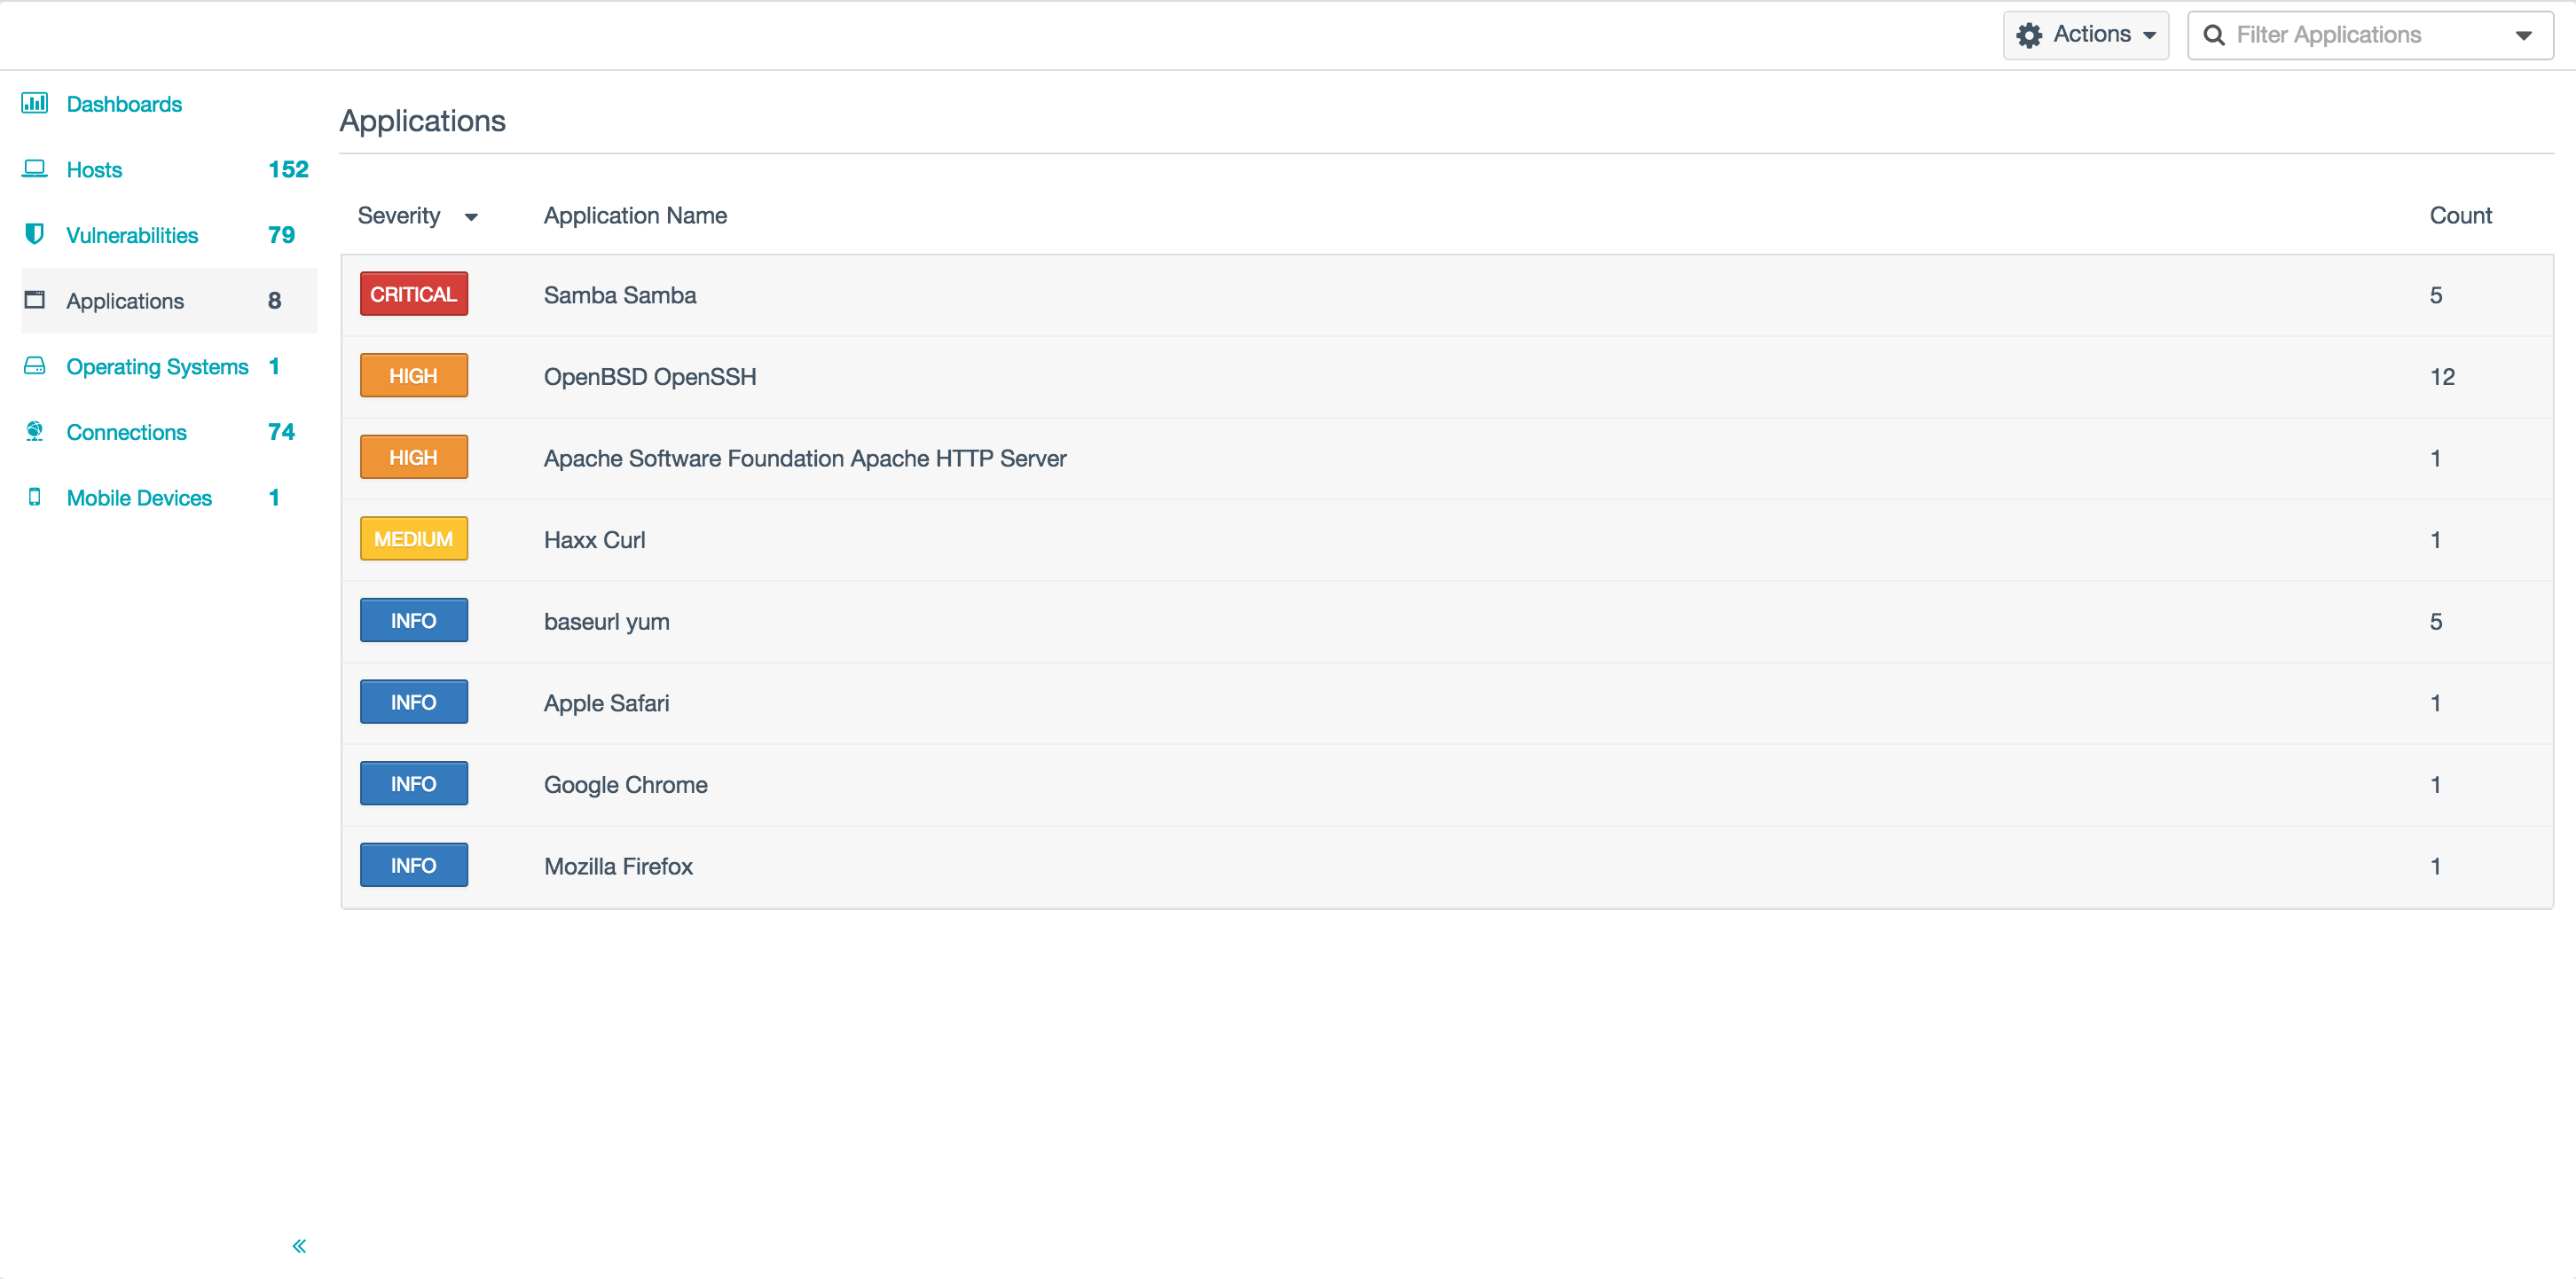Click the Connections globe icon
2576x1279 pixels.
[35, 431]
